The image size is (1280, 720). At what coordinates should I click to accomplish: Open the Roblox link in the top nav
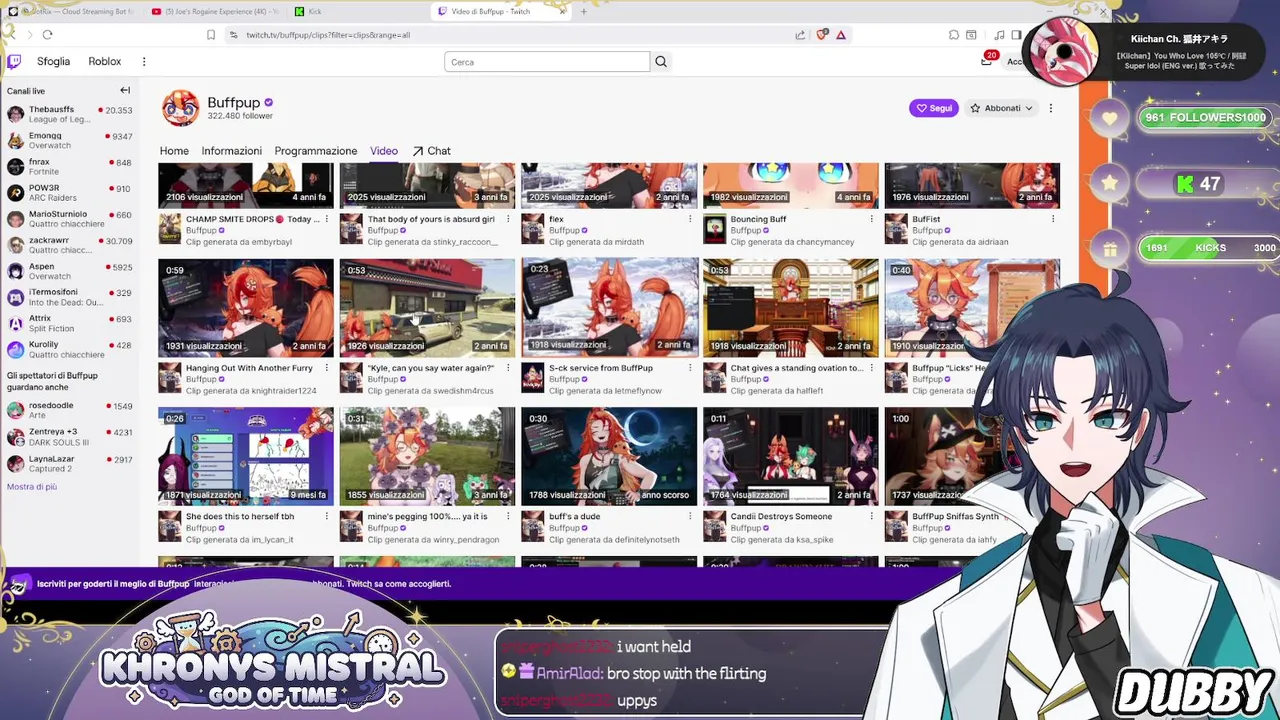point(104,62)
